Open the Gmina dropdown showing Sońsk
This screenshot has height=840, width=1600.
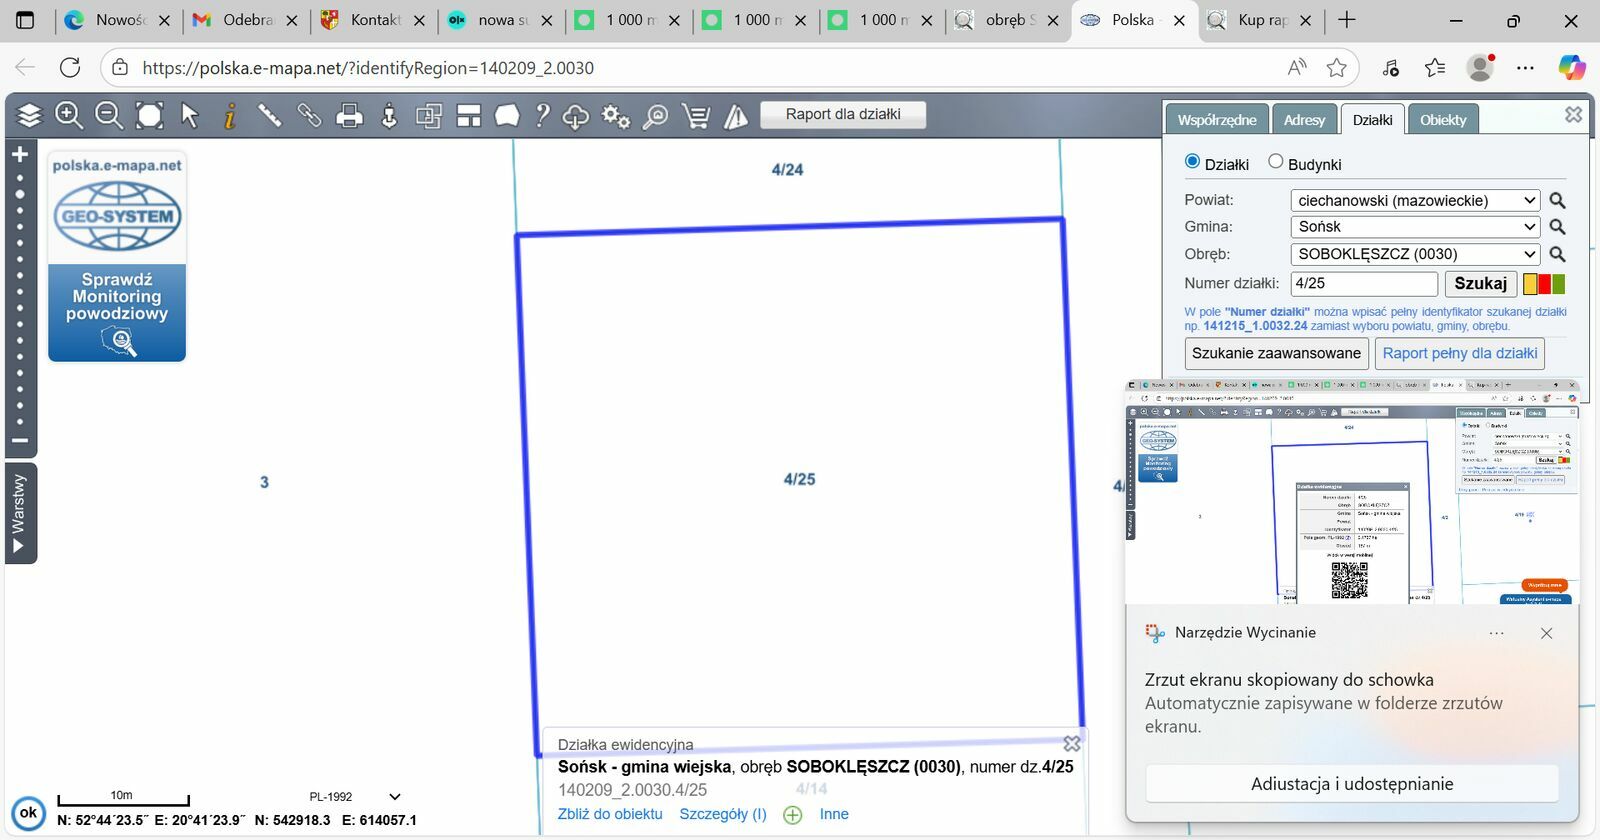1415,226
